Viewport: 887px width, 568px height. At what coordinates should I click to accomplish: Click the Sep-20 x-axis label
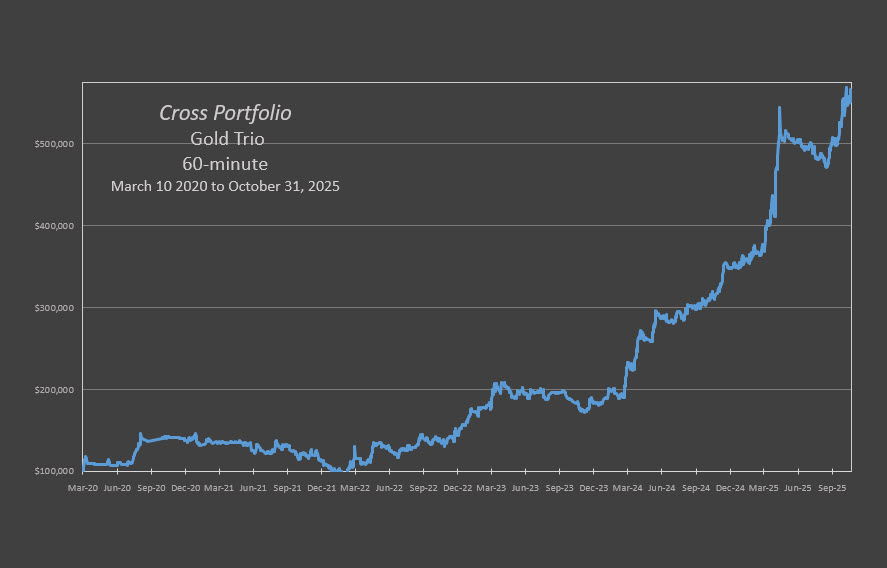pos(151,488)
